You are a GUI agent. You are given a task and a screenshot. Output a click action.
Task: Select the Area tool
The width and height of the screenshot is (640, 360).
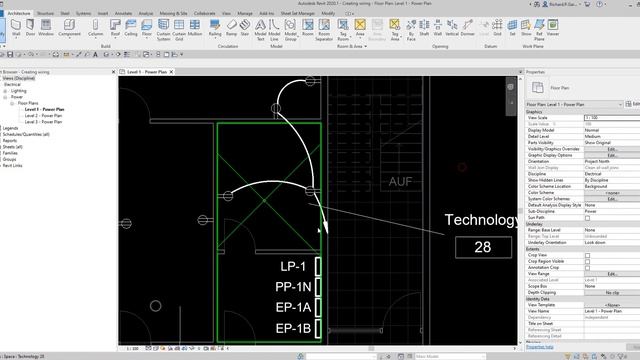coord(360,28)
